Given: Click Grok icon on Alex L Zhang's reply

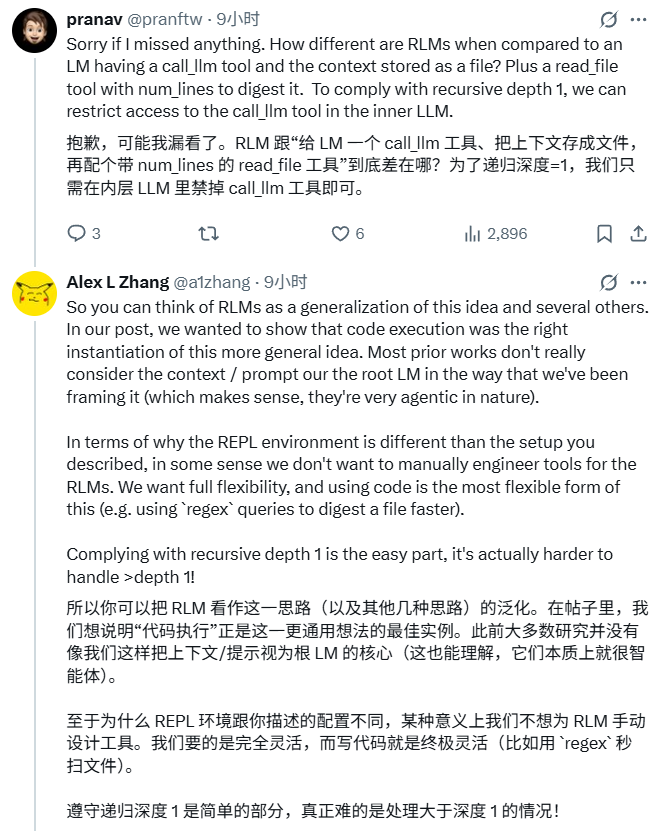Looking at the screenshot, I should (x=608, y=283).
